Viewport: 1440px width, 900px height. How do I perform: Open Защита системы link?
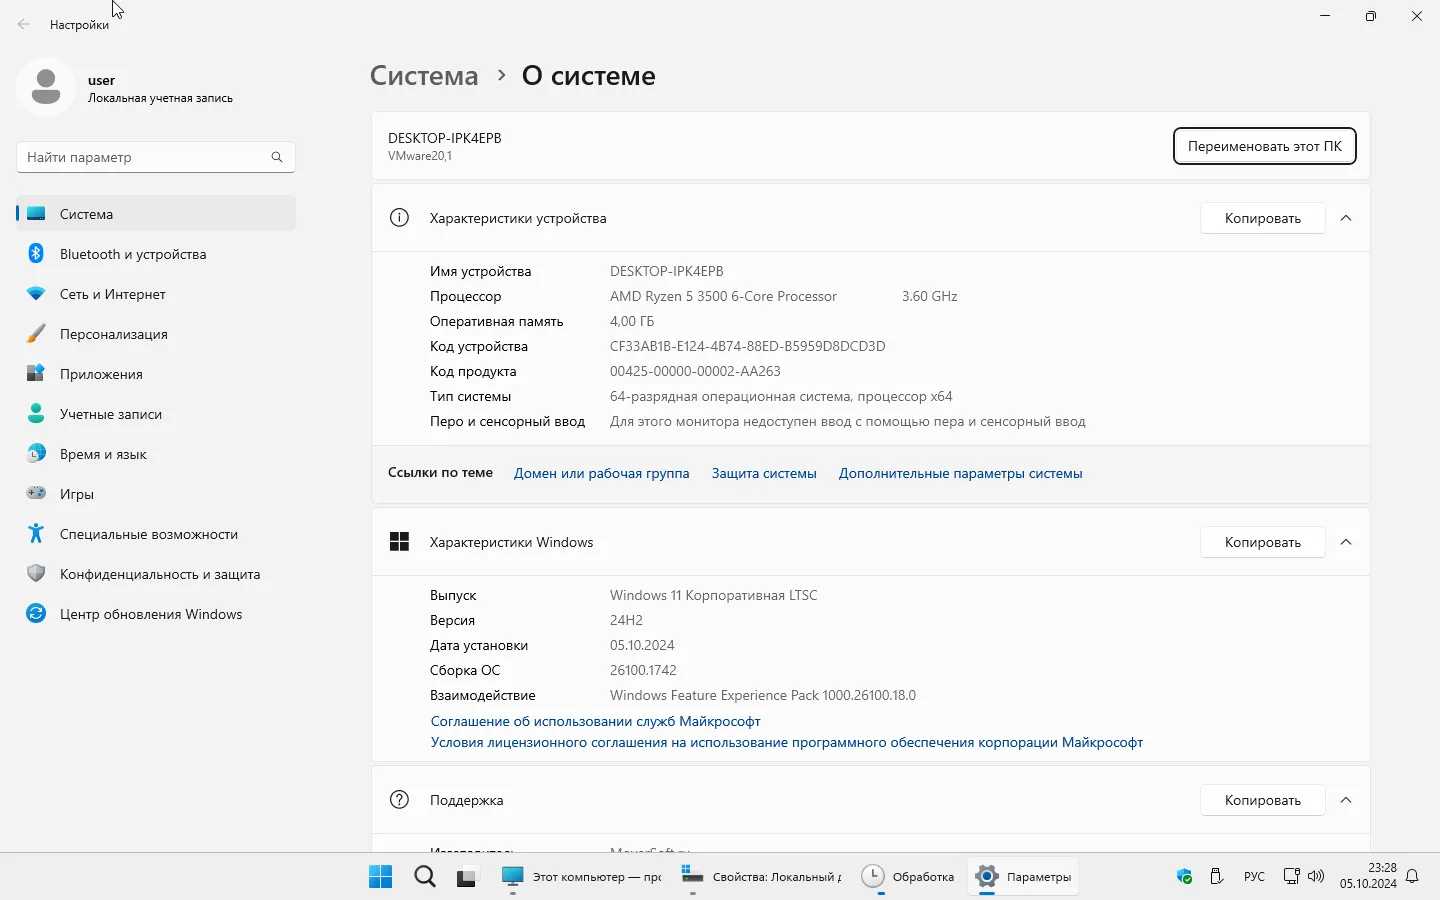(764, 473)
